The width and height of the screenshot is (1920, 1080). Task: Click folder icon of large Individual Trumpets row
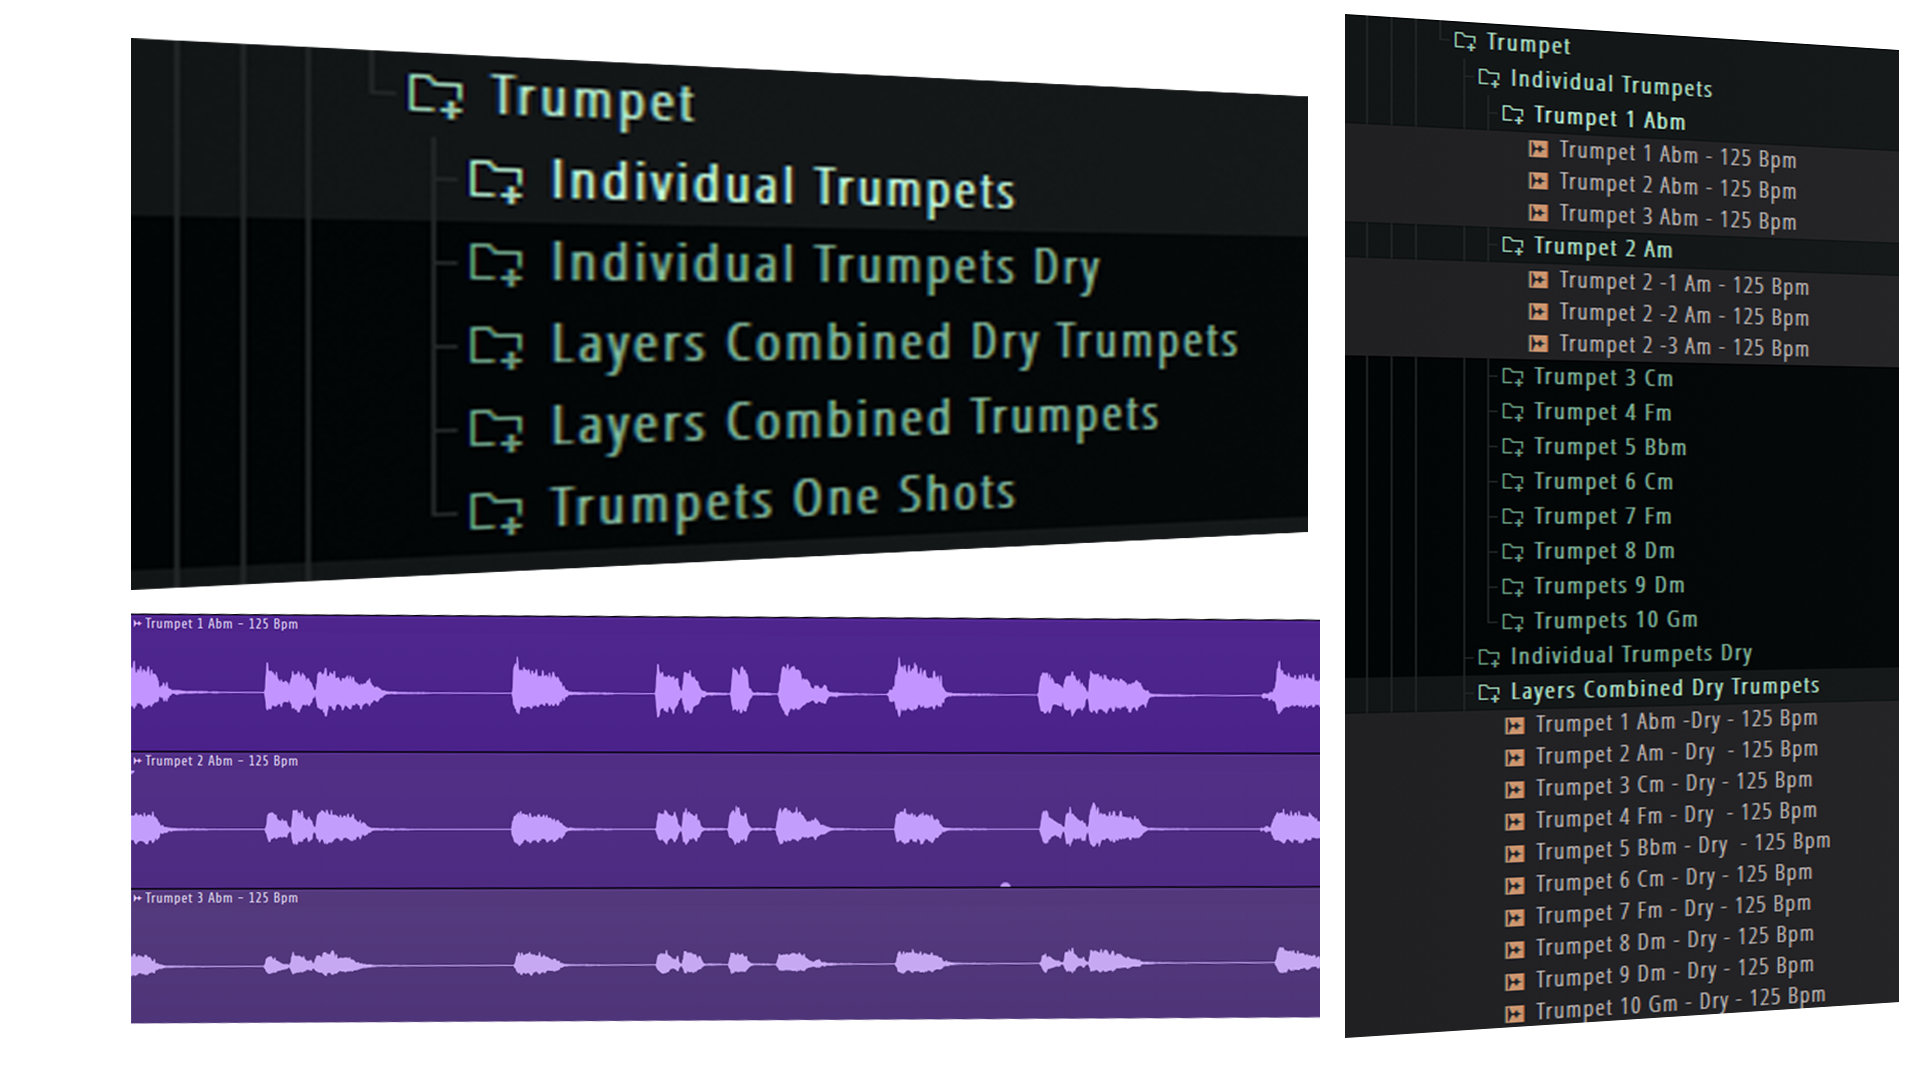tap(496, 181)
